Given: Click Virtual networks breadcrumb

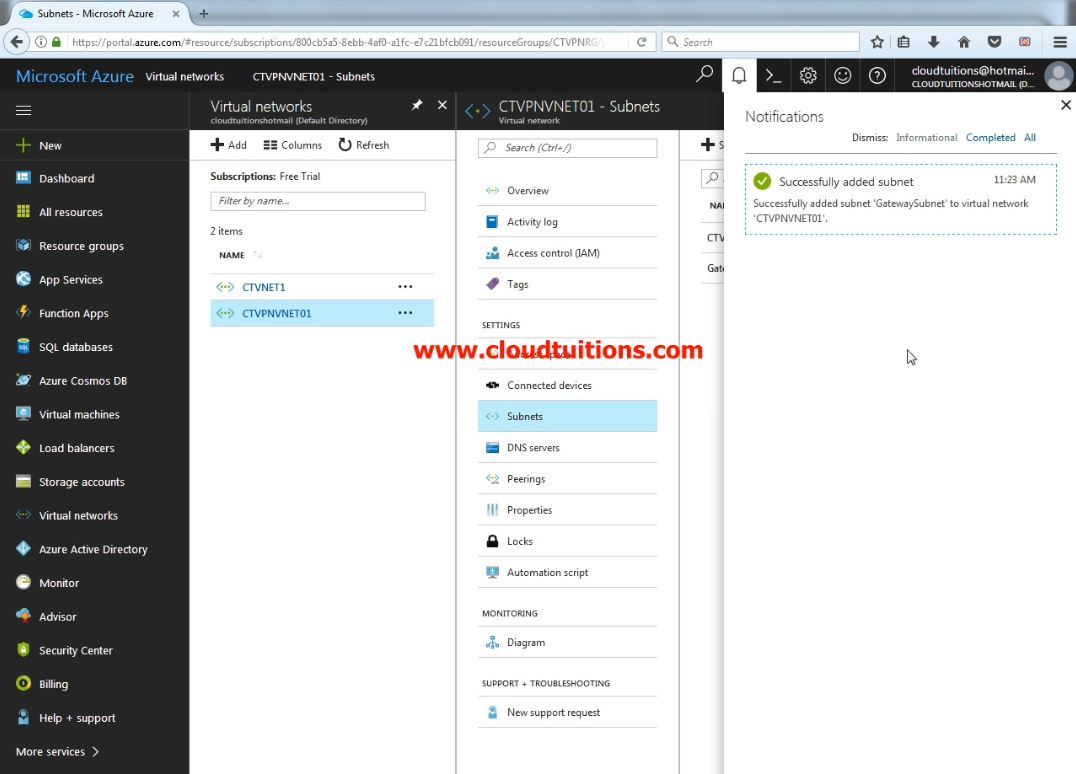Looking at the screenshot, I should coord(185,76).
